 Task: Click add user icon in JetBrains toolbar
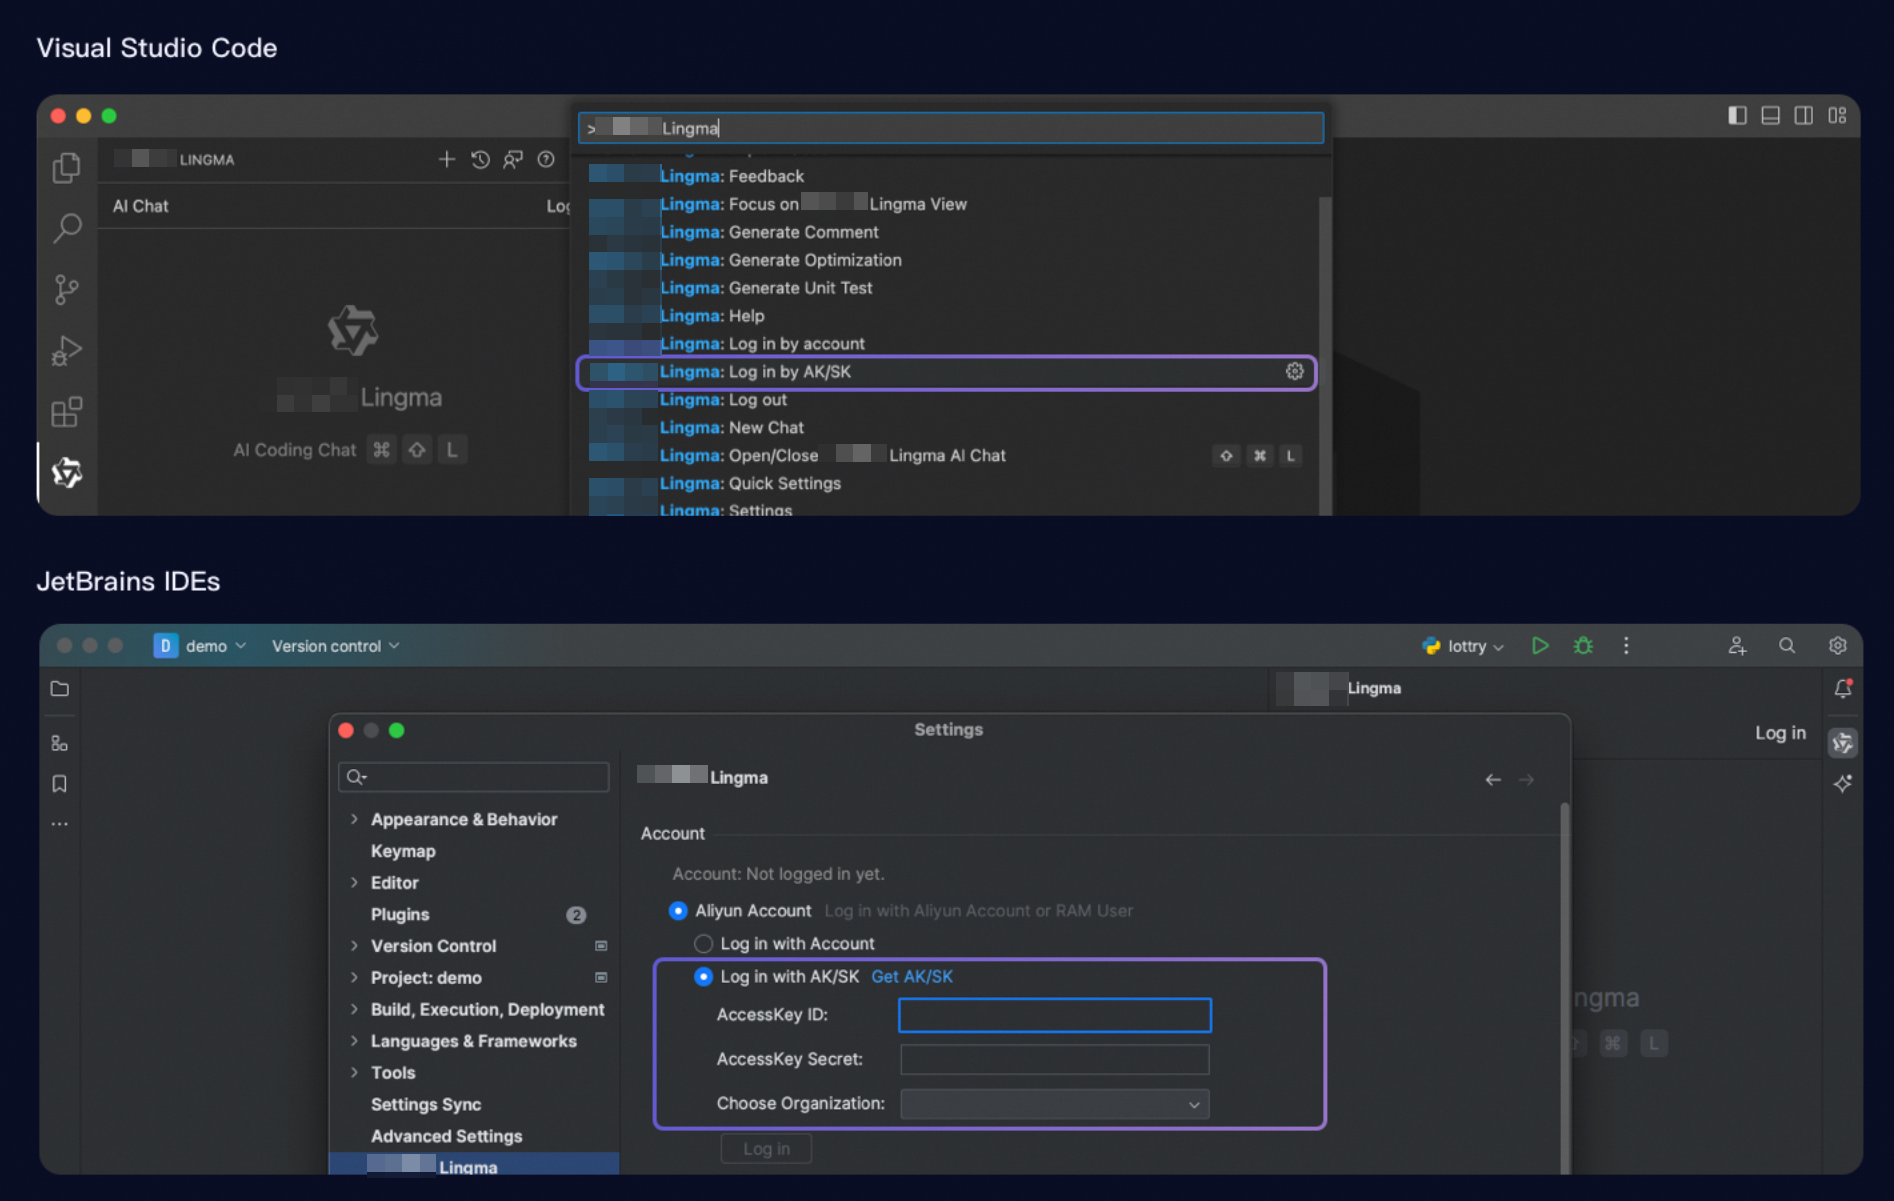point(1737,646)
